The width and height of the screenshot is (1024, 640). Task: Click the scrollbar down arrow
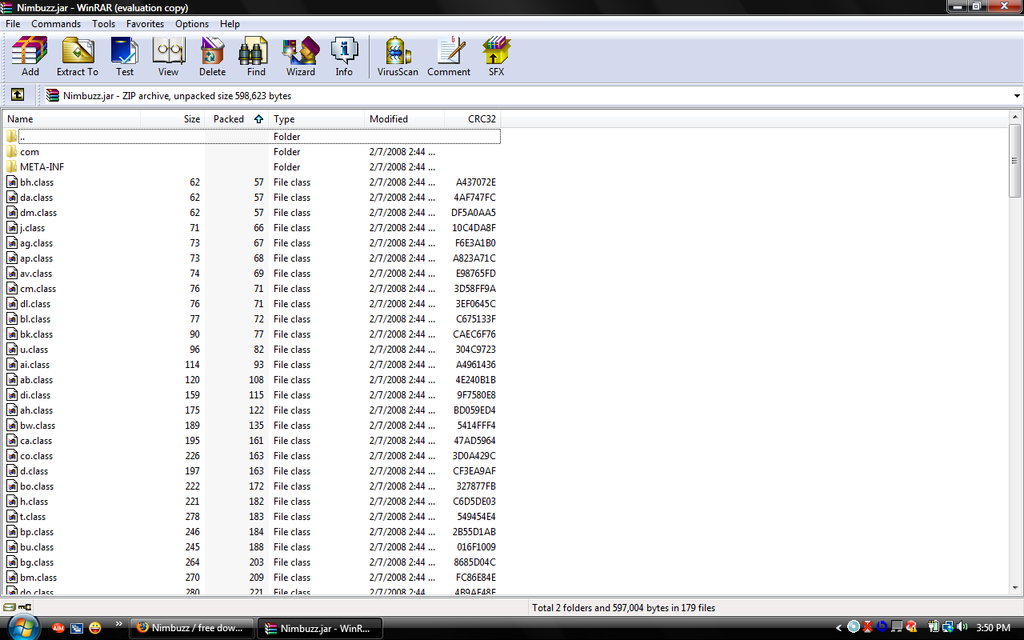1014,588
